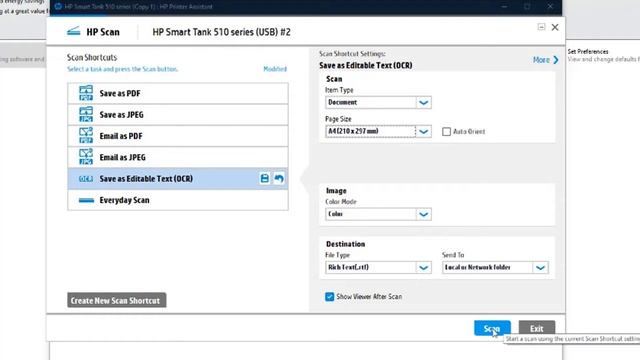This screenshot has height=360, width=640.
Task: Select the Email as JPEG shortcut icon
Action: [x=86, y=157]
